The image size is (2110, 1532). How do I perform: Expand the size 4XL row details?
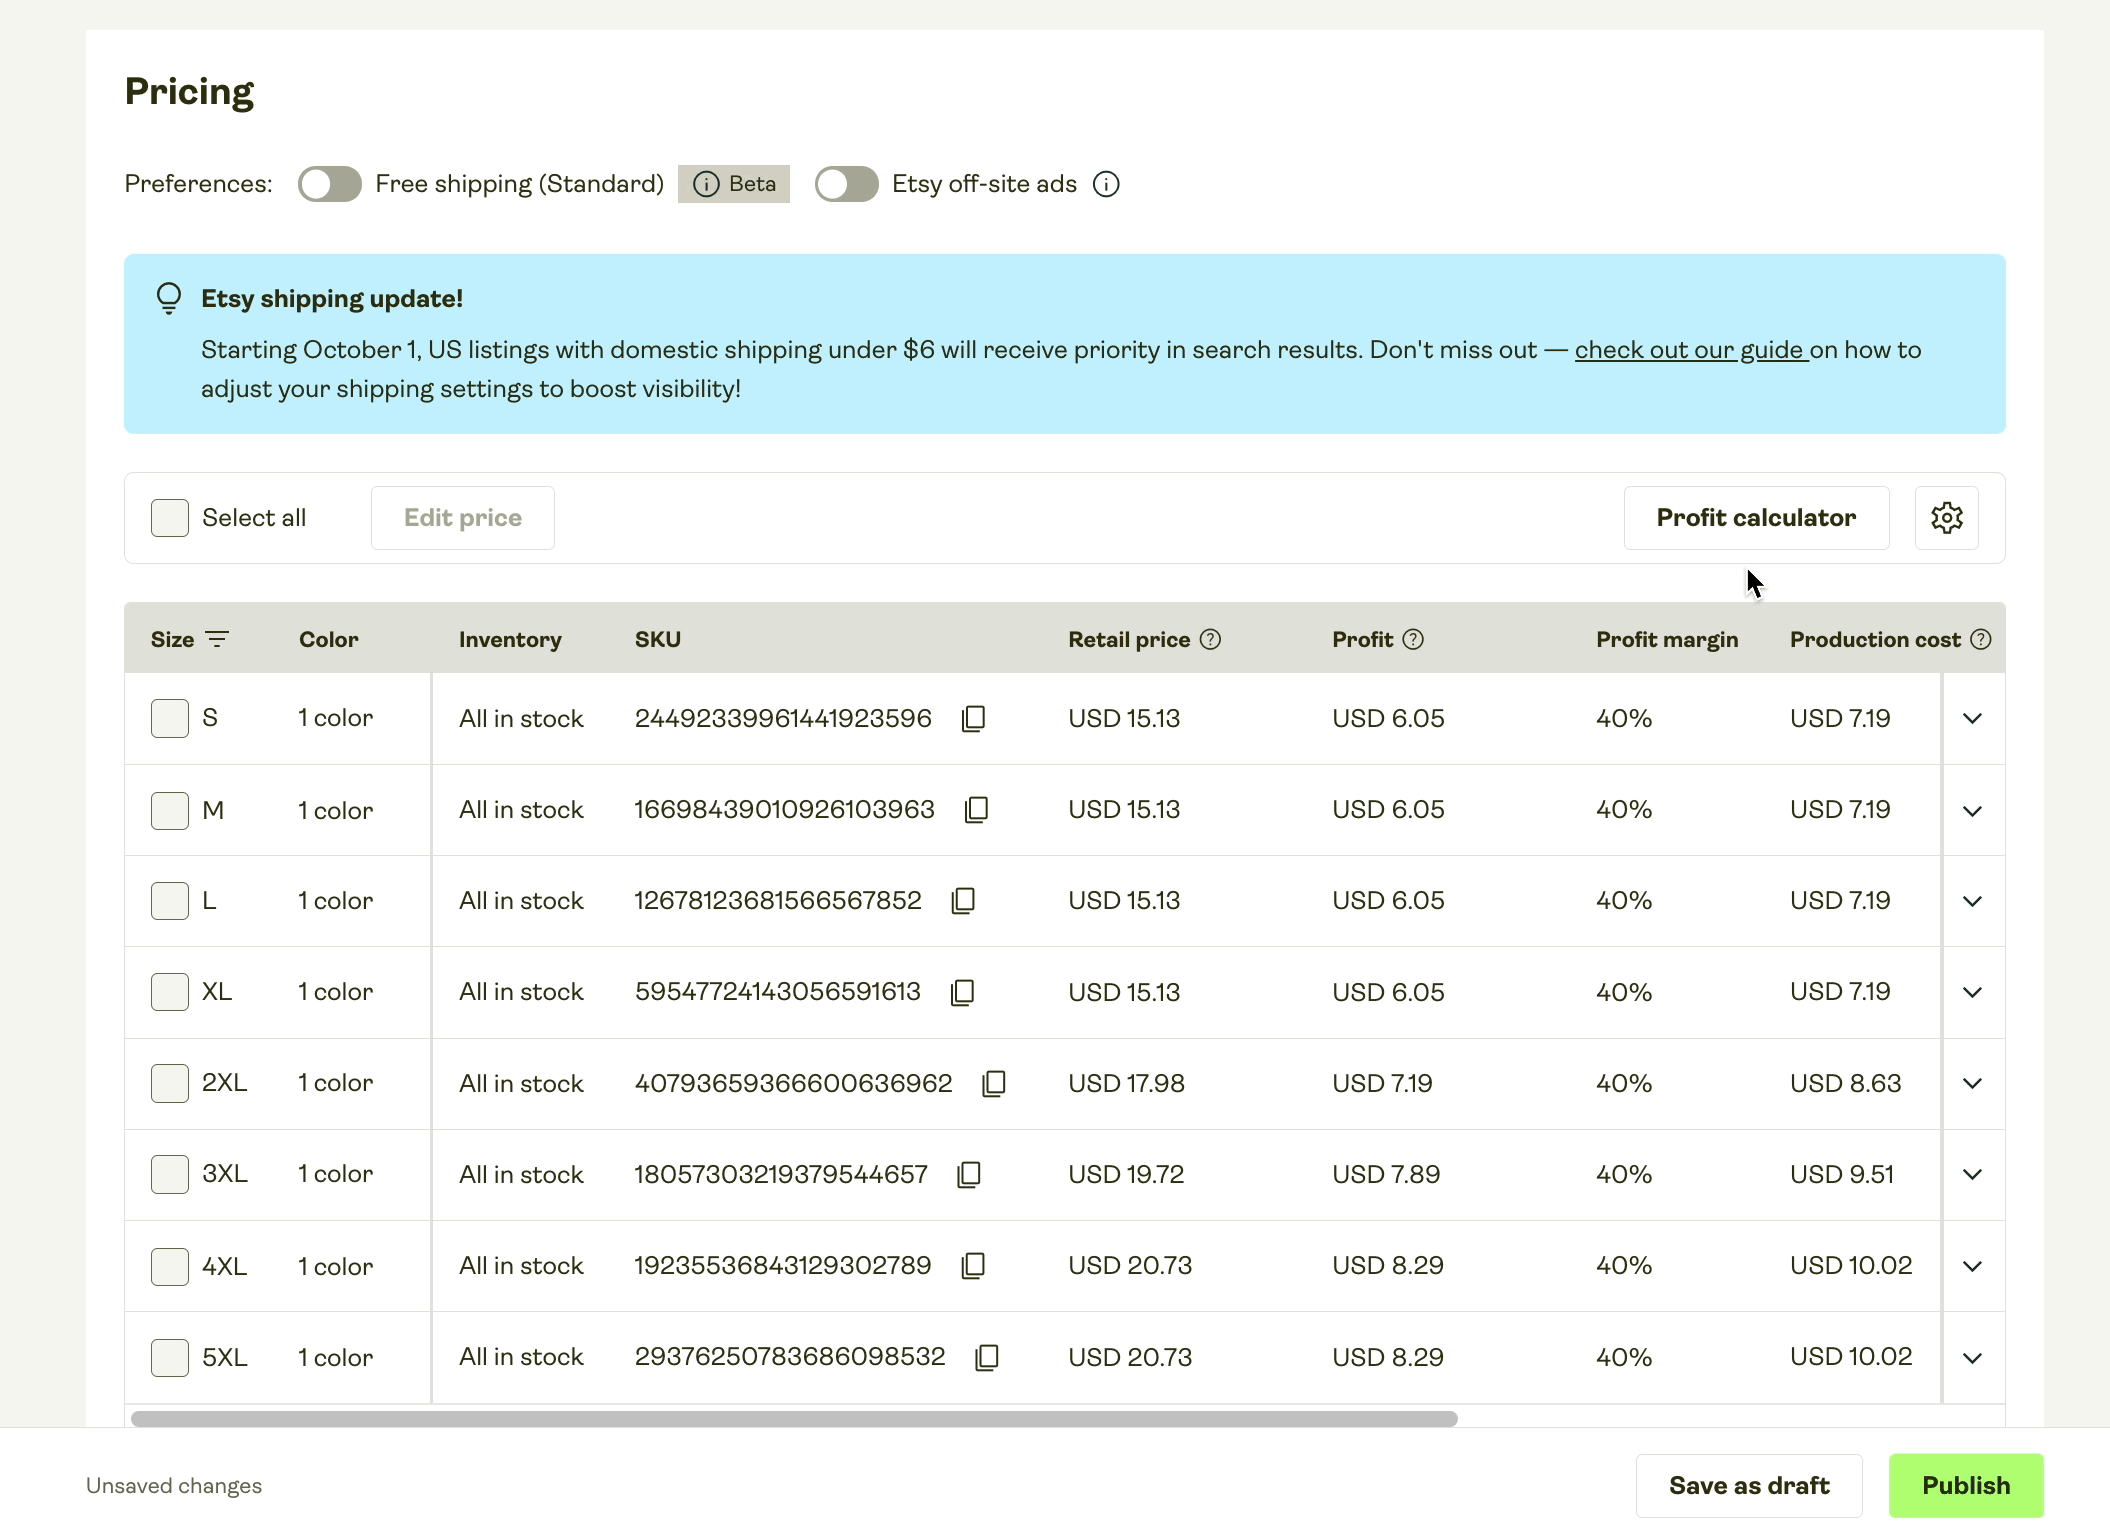(1972, 1266)
